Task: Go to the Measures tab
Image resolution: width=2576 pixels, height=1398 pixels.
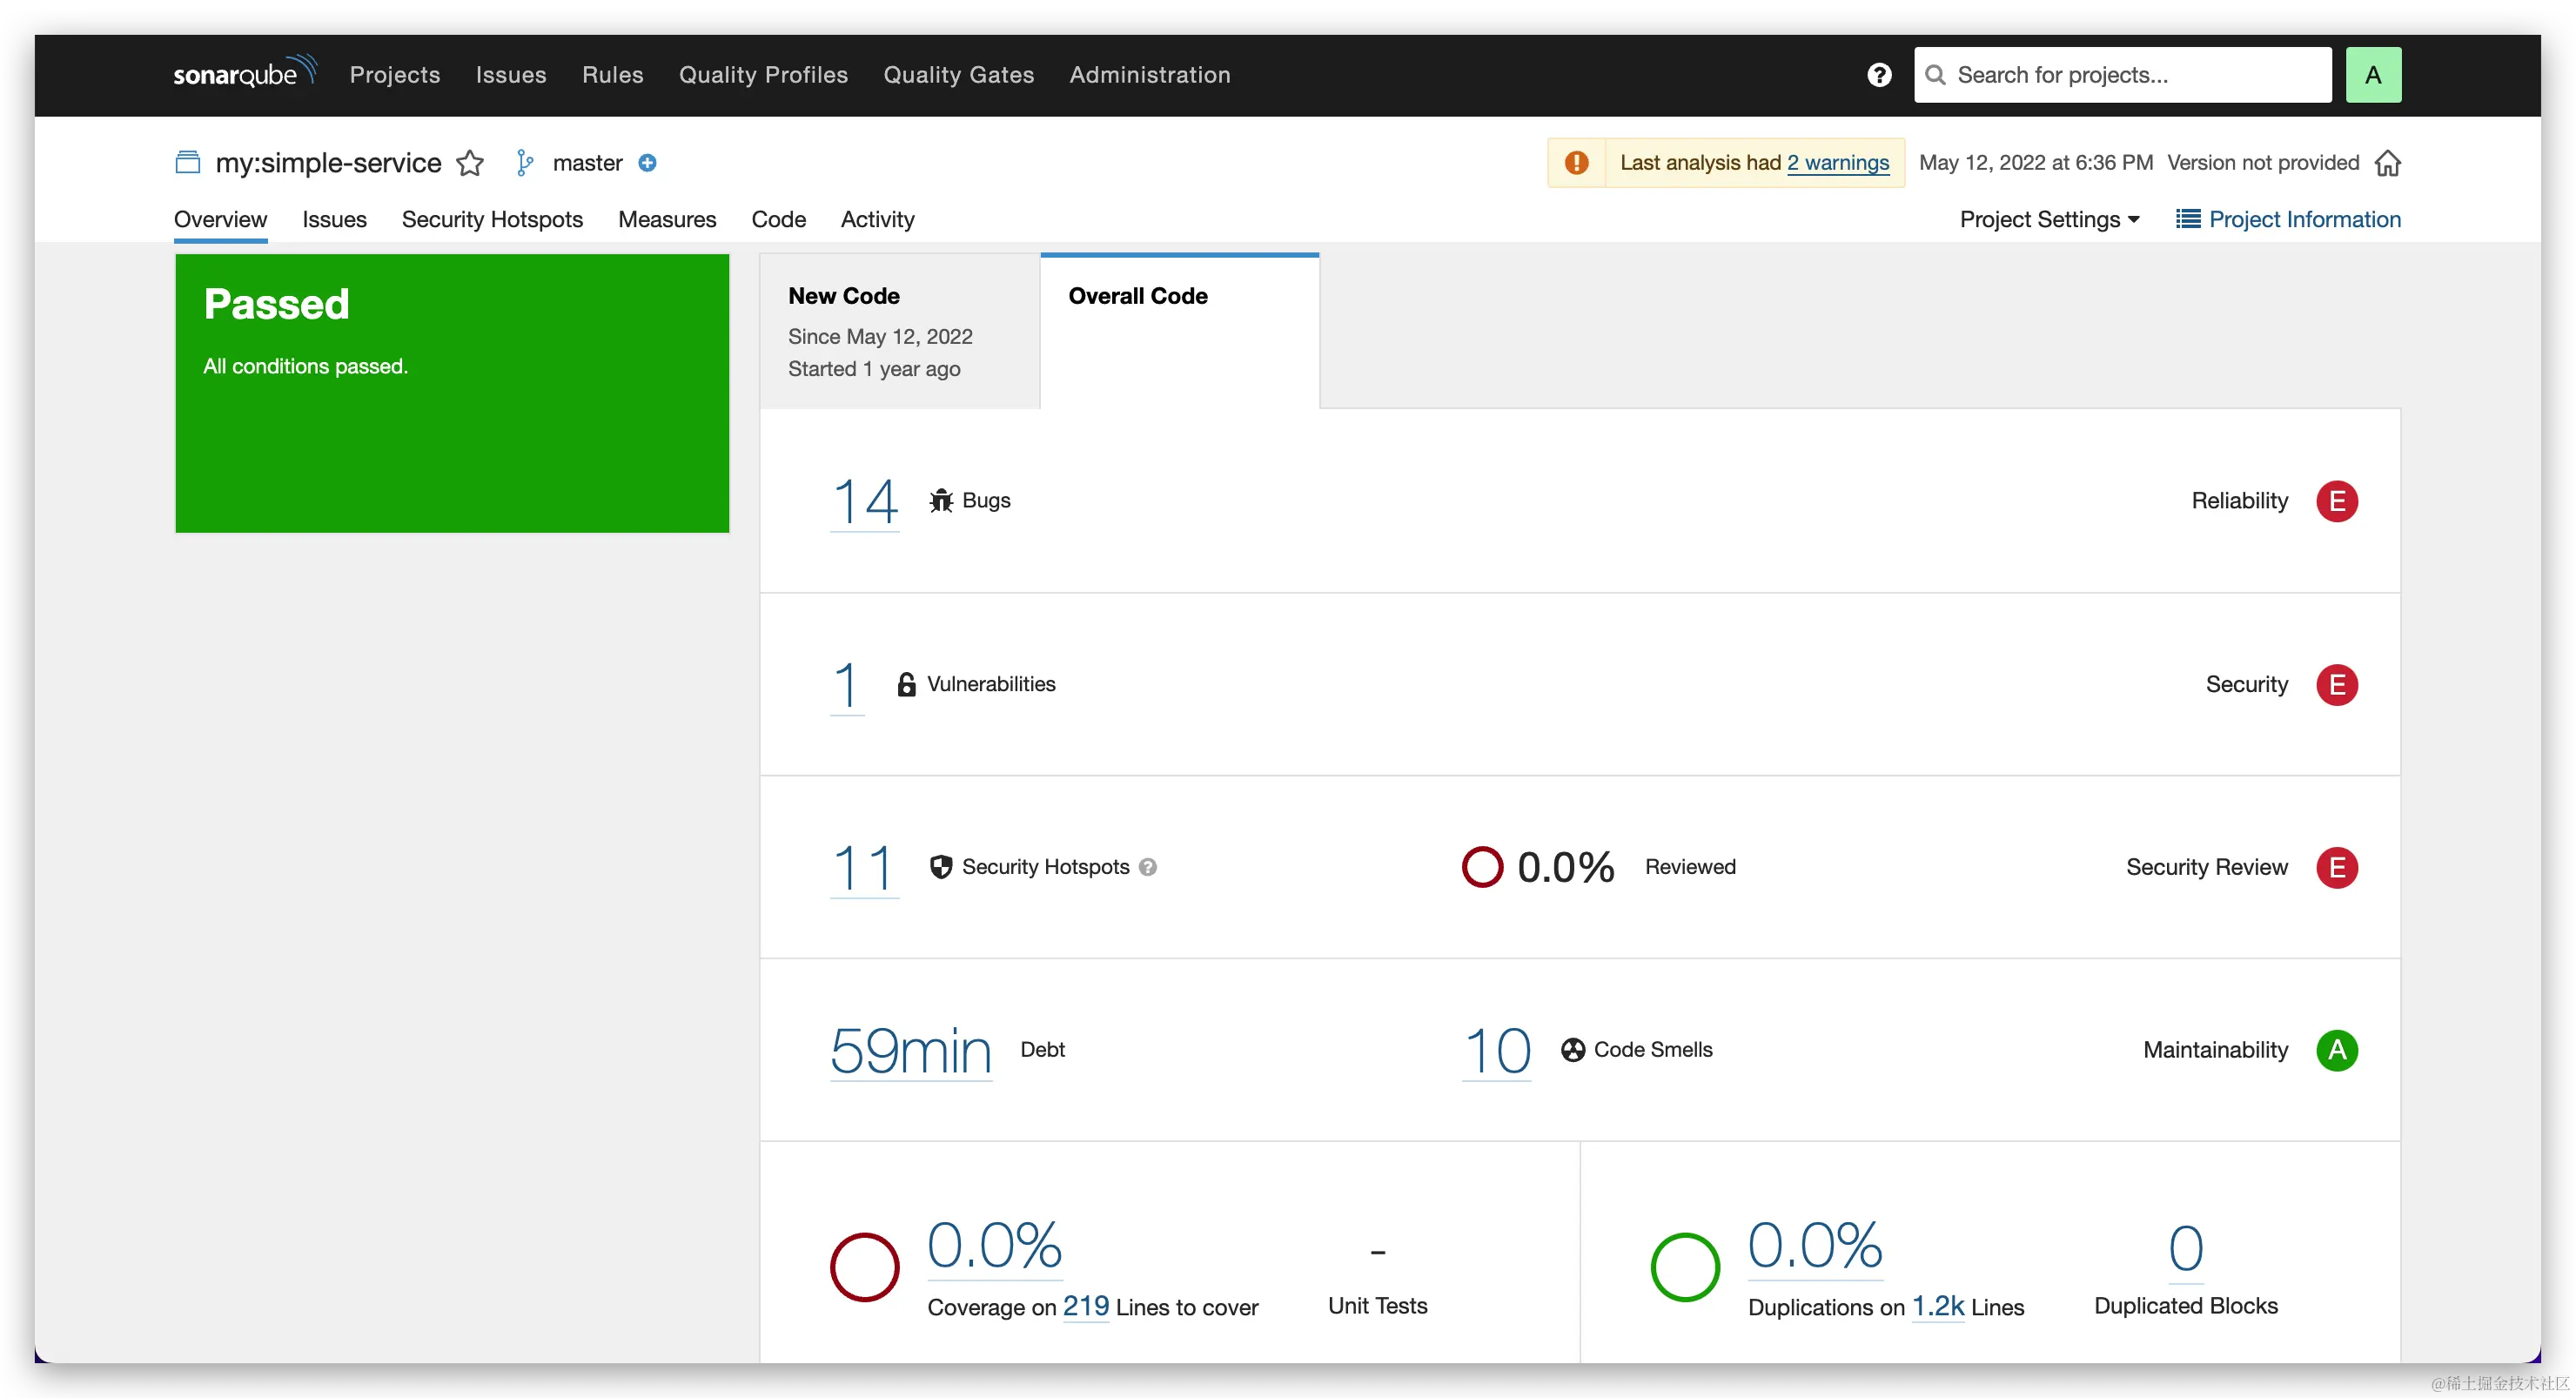Action: (x=667, y=219)
